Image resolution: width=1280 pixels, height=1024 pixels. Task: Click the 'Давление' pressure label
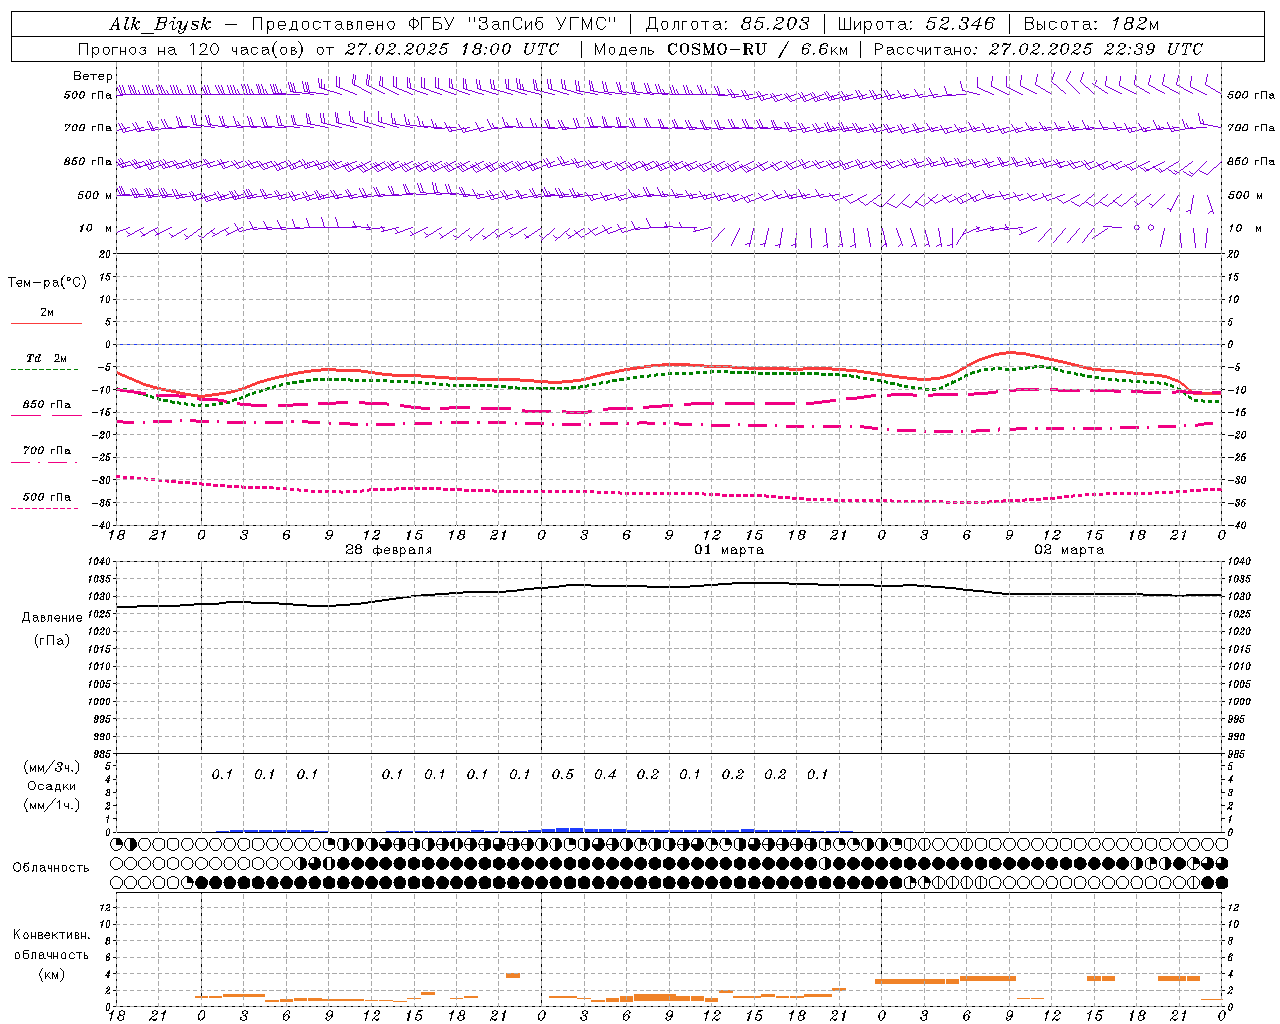click(x=52, y=618)
